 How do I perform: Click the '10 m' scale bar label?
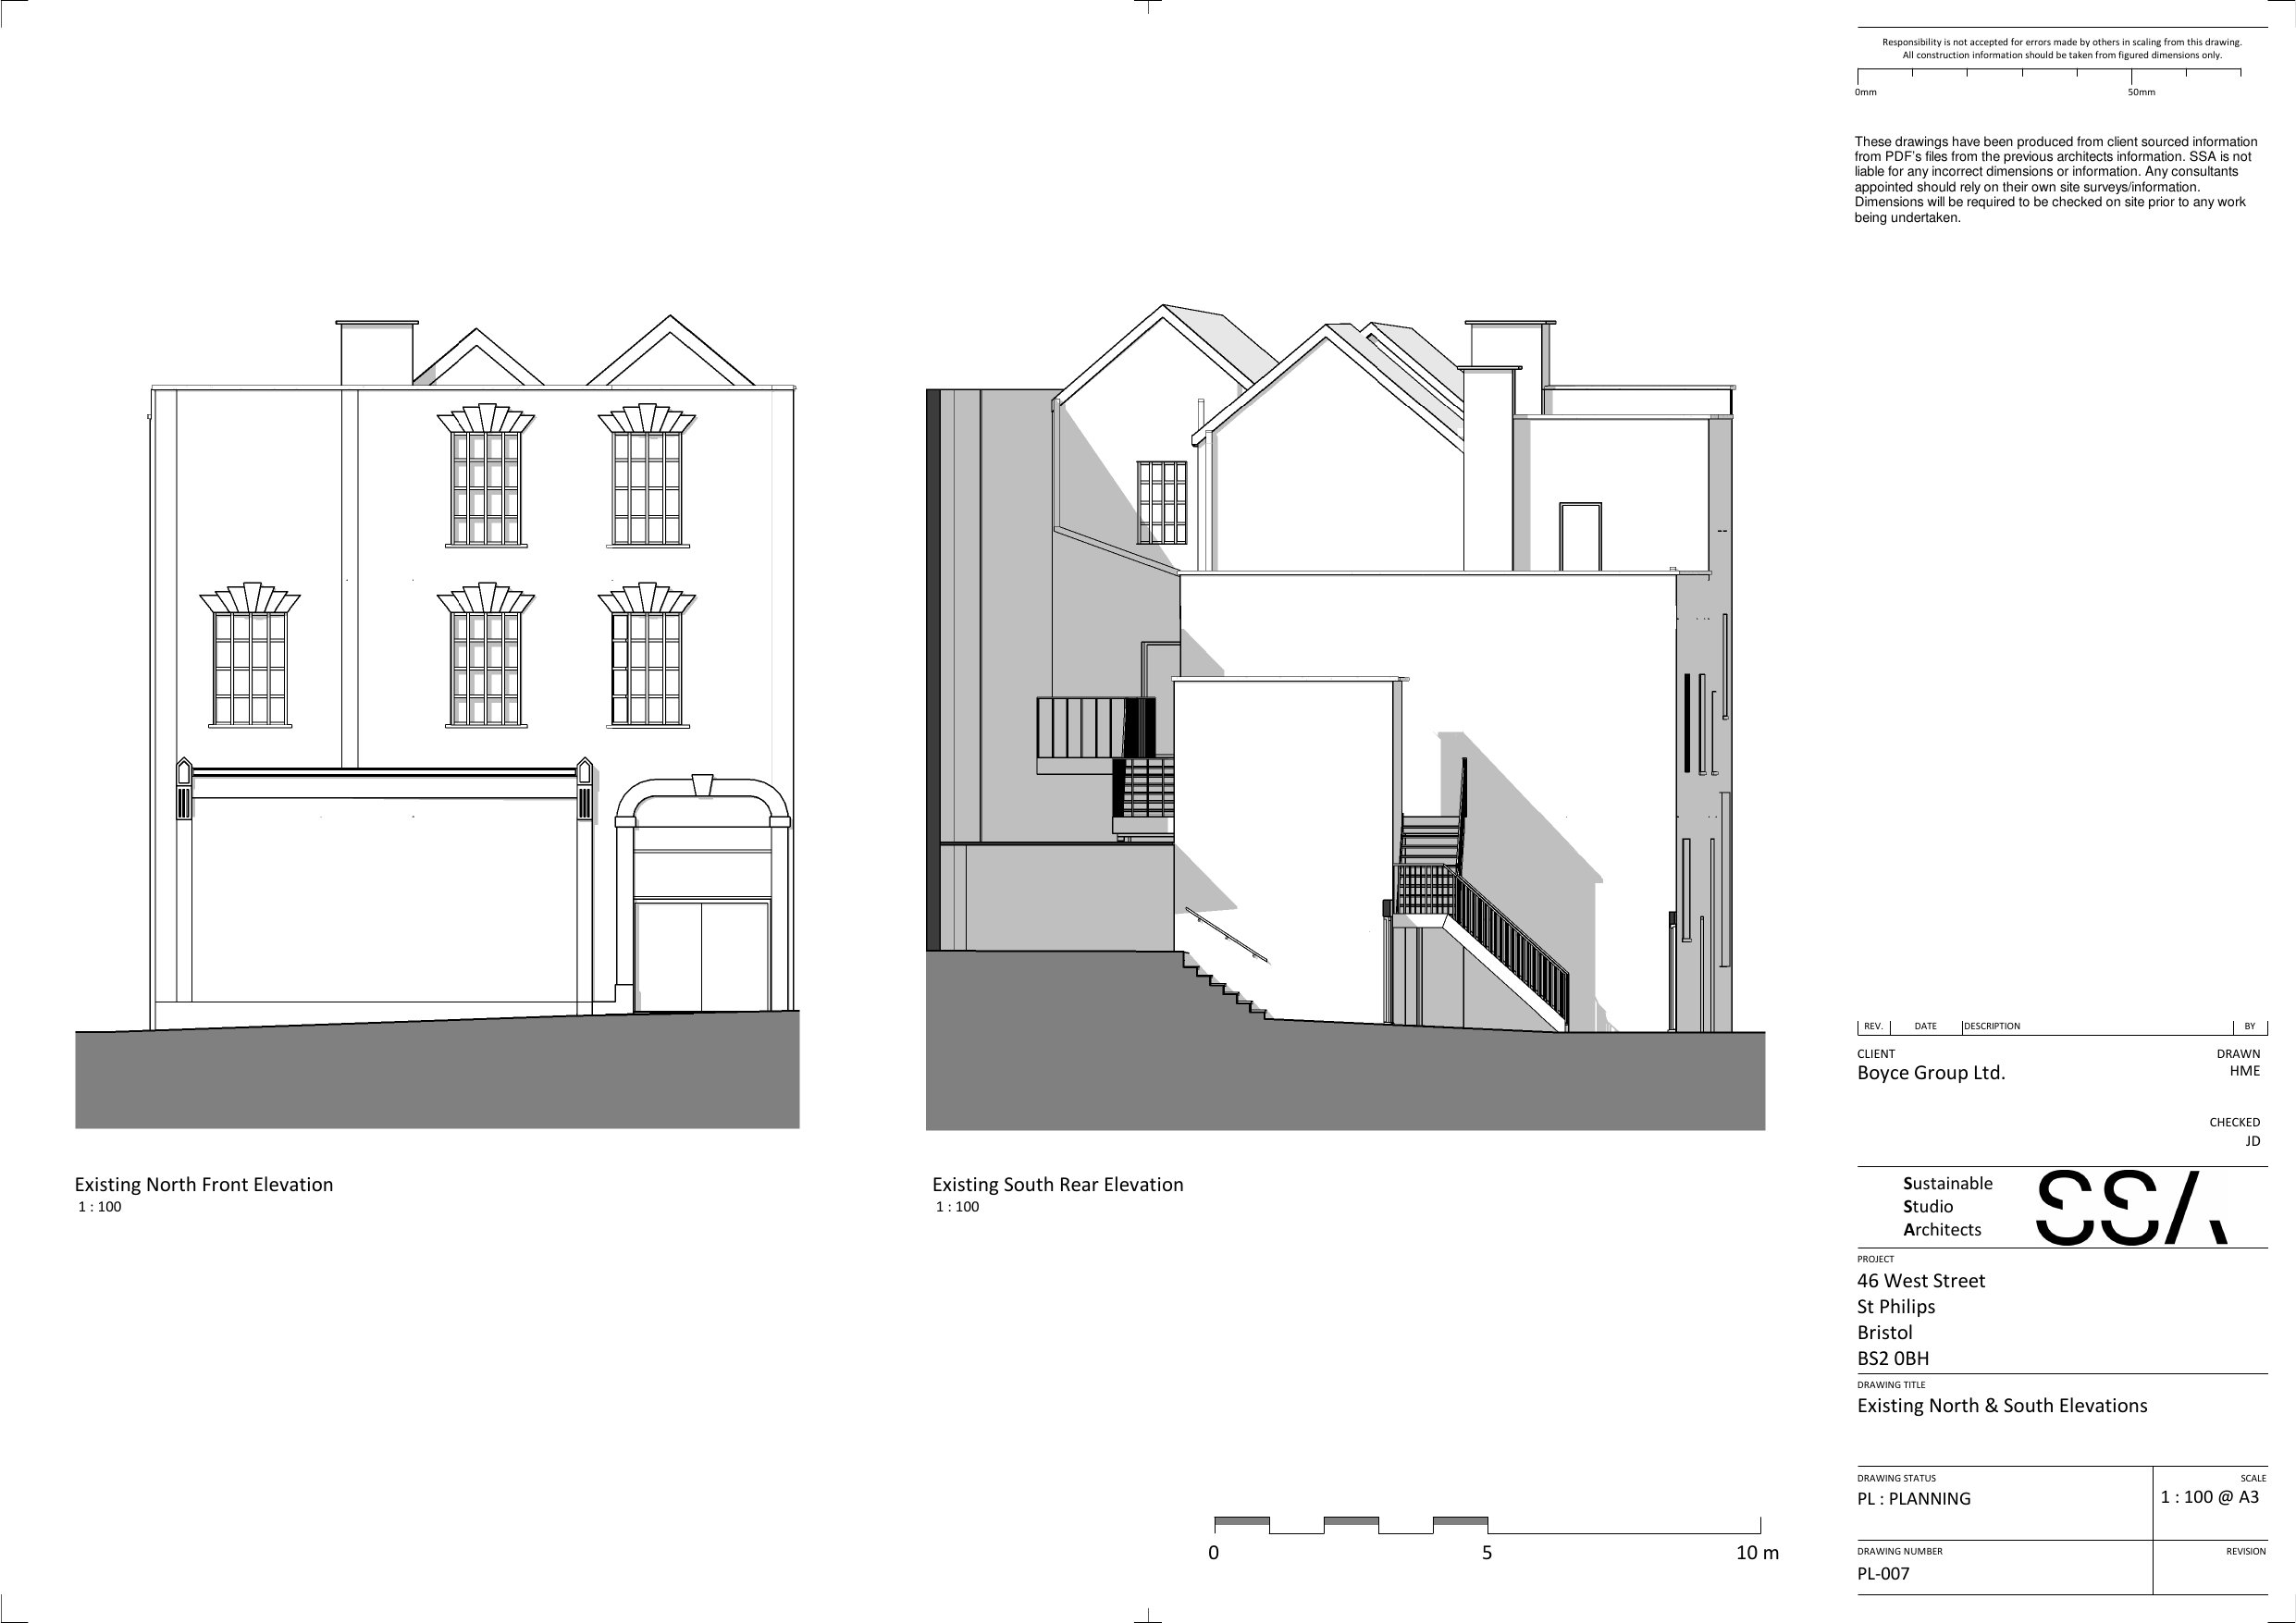pos(1756,1552)
